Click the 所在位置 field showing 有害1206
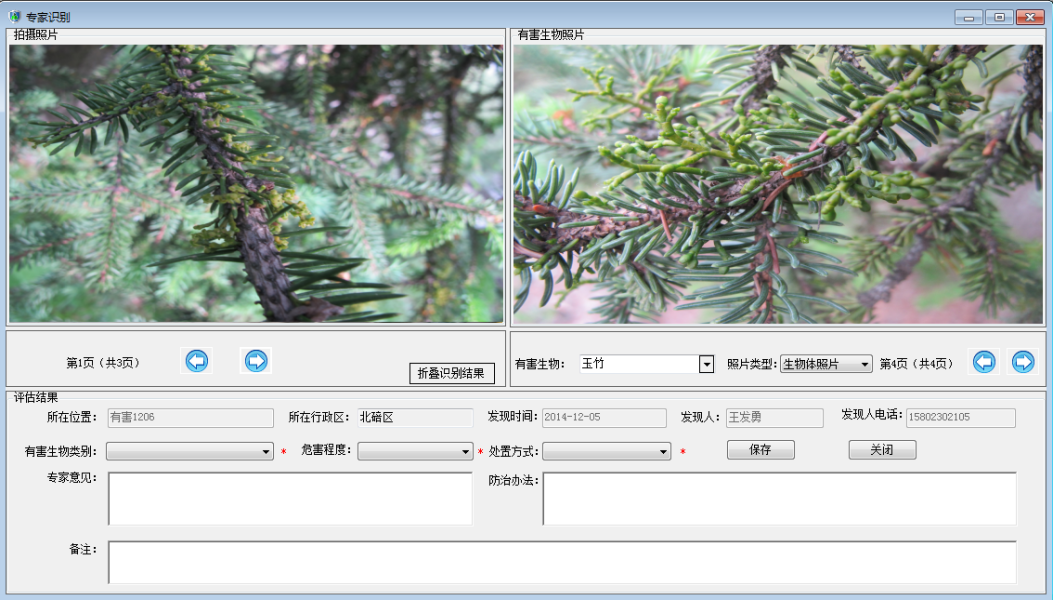Image resolution: width=1053 pixels, height=600 pixels. pos(192,417)
